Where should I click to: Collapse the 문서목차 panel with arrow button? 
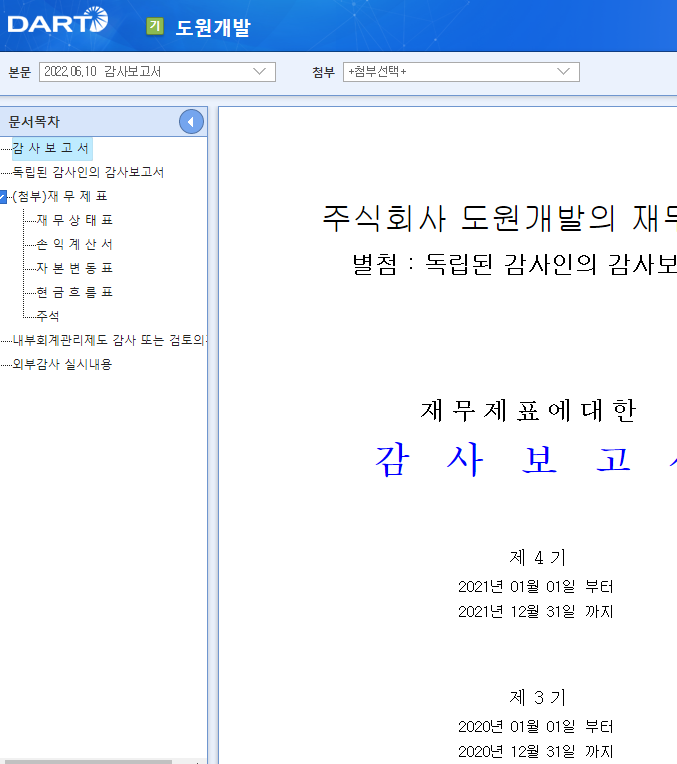tap(191, 122)
